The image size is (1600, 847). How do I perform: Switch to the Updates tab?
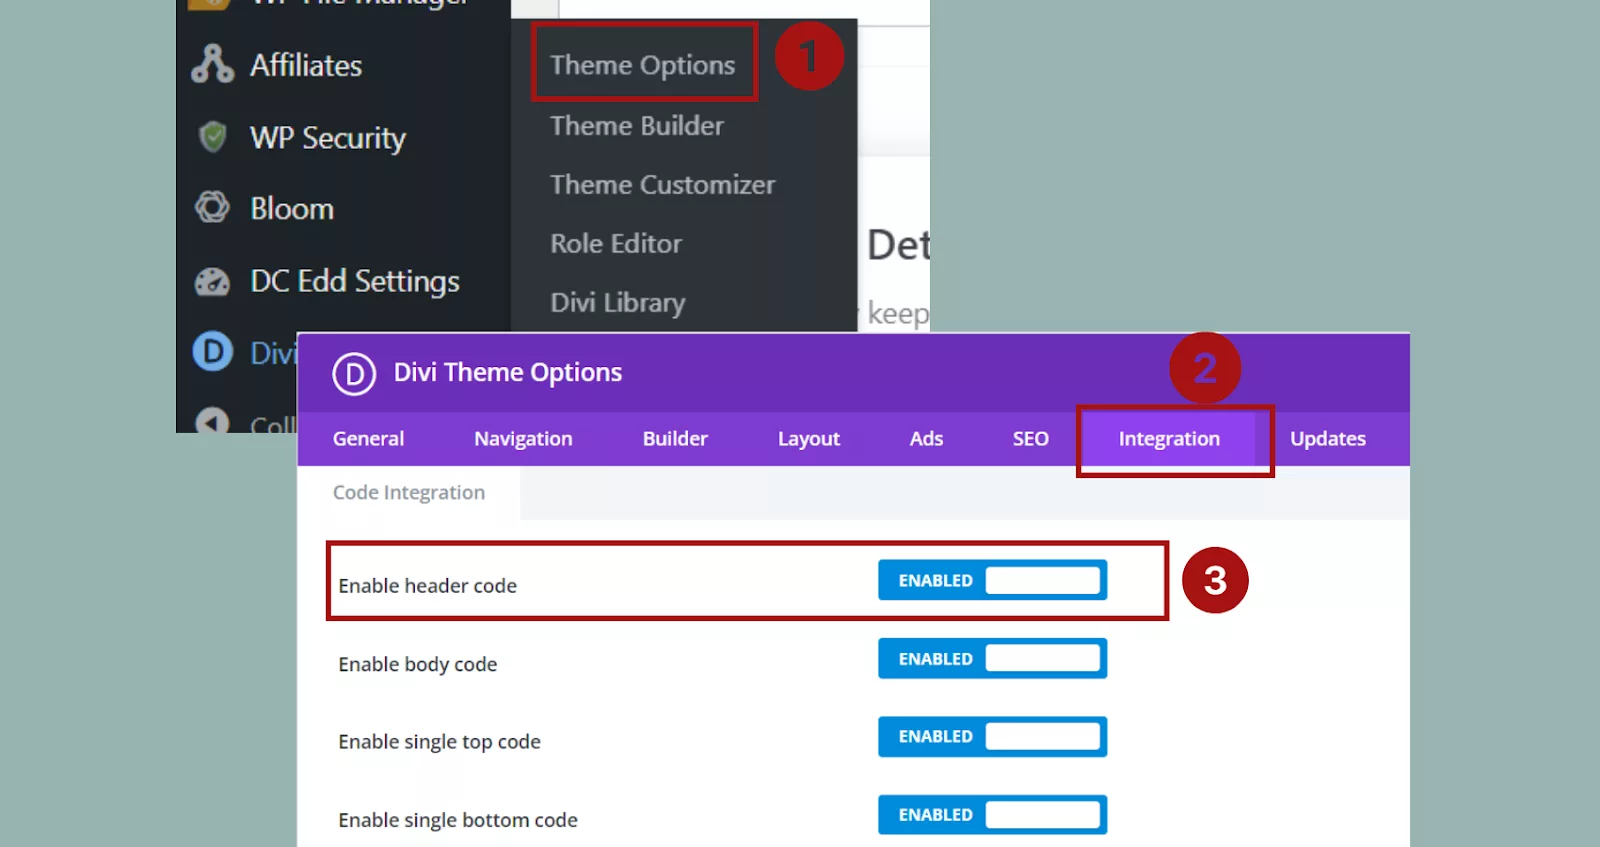tap(1328, 439)
